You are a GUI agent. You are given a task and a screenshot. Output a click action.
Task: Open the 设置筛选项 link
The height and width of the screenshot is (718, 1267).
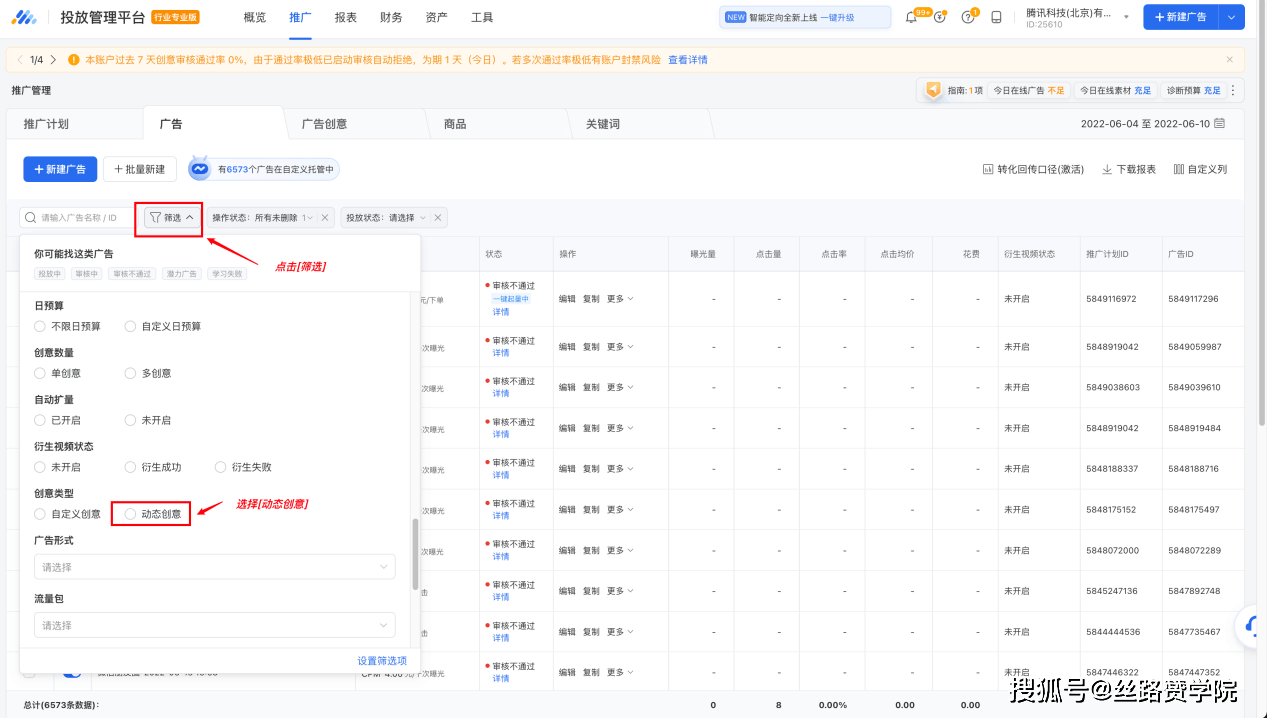382,661
